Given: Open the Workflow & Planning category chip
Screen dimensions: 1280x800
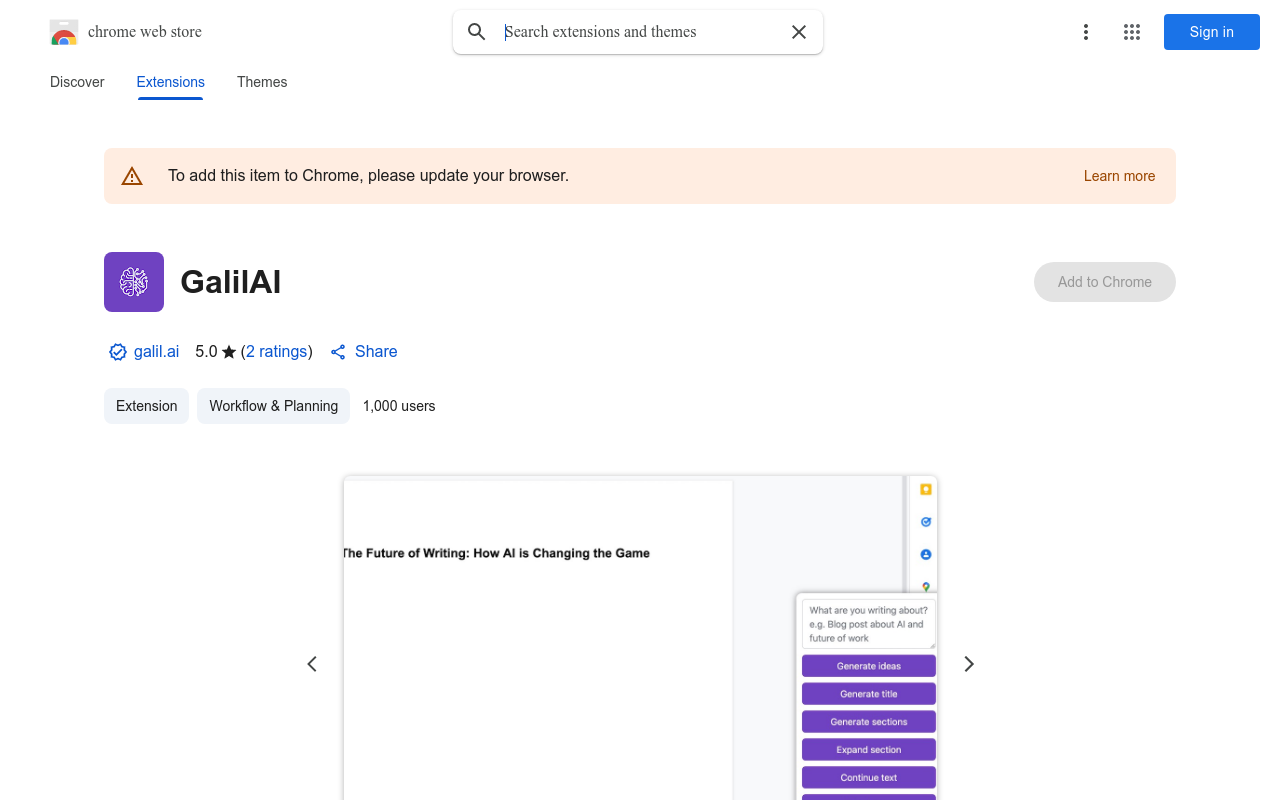Looking at the screenshot, I should pyautogui.click(x=273, y=406).
